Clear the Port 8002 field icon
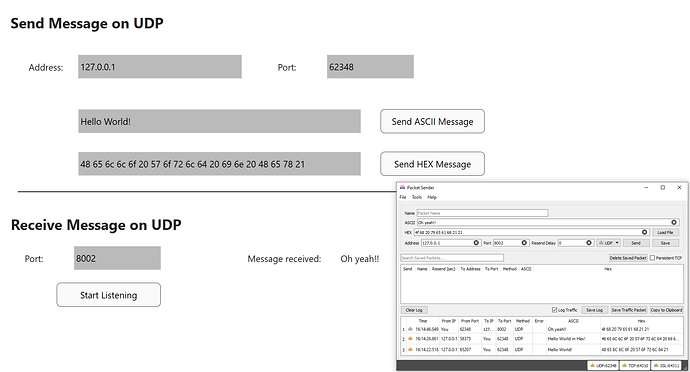The image size is (690, 372). (524, 243)
